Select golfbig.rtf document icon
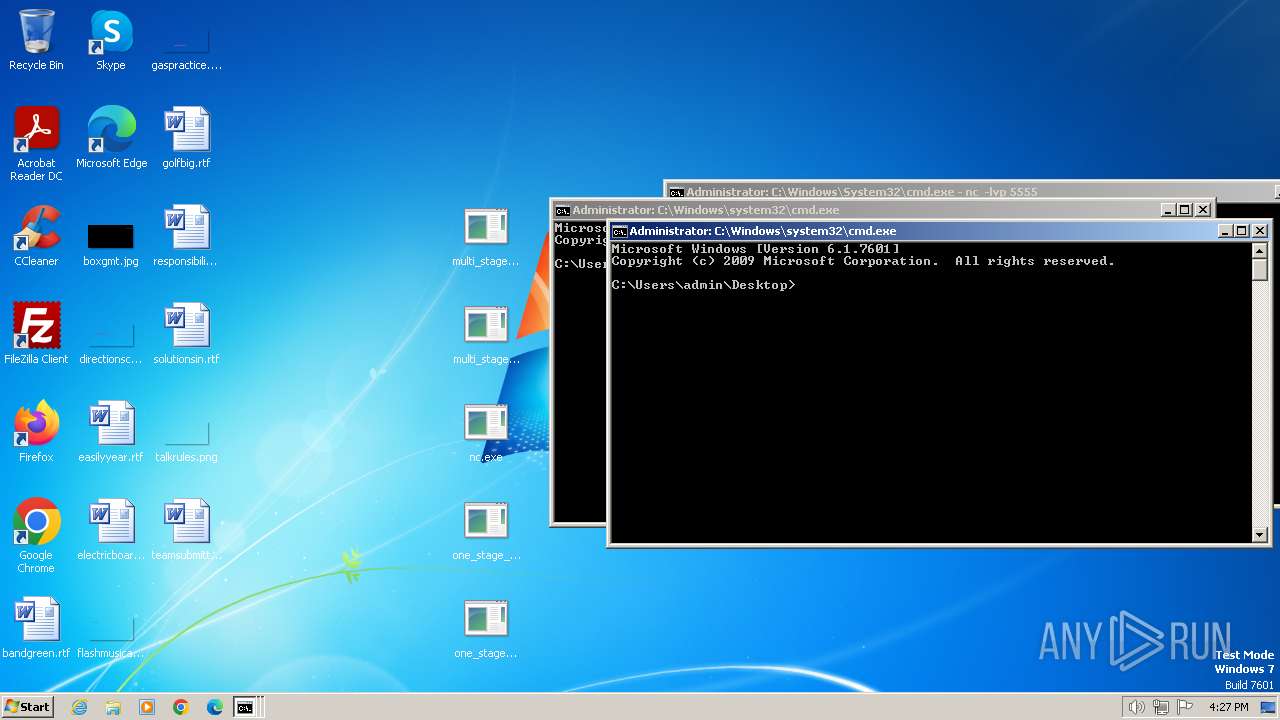1280x720 pixels. pyautogui.click(x=186, y=138)
